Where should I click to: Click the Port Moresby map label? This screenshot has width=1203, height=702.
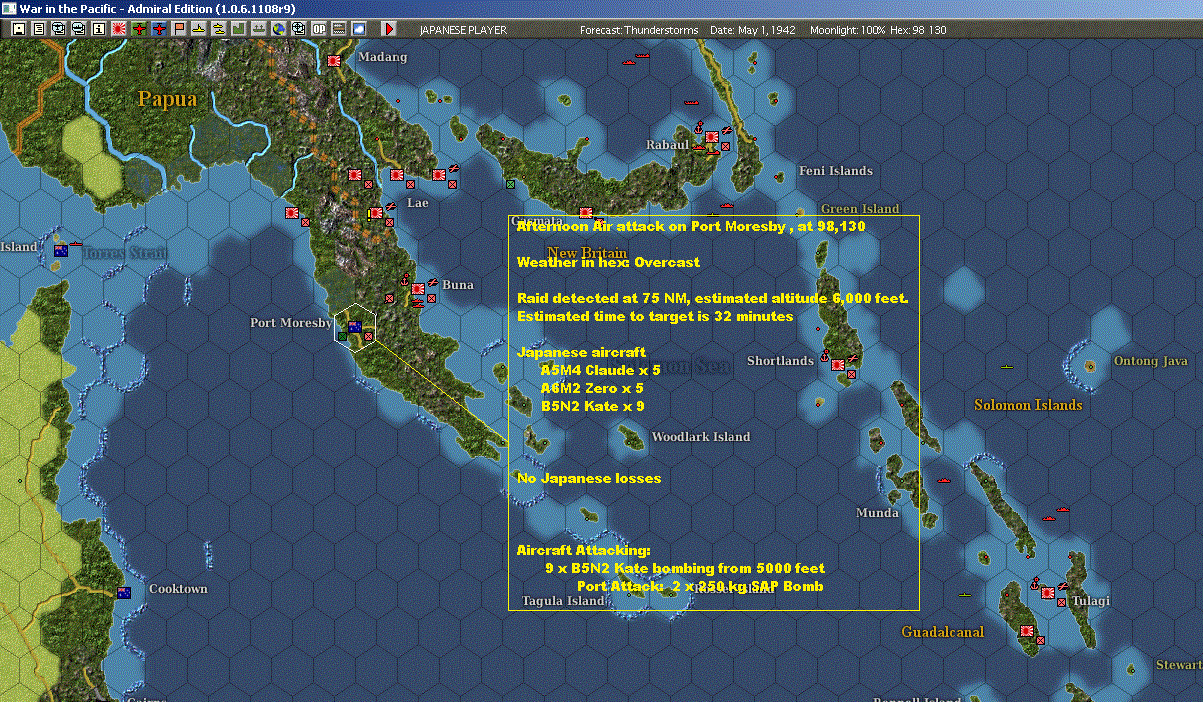[291, 323]
